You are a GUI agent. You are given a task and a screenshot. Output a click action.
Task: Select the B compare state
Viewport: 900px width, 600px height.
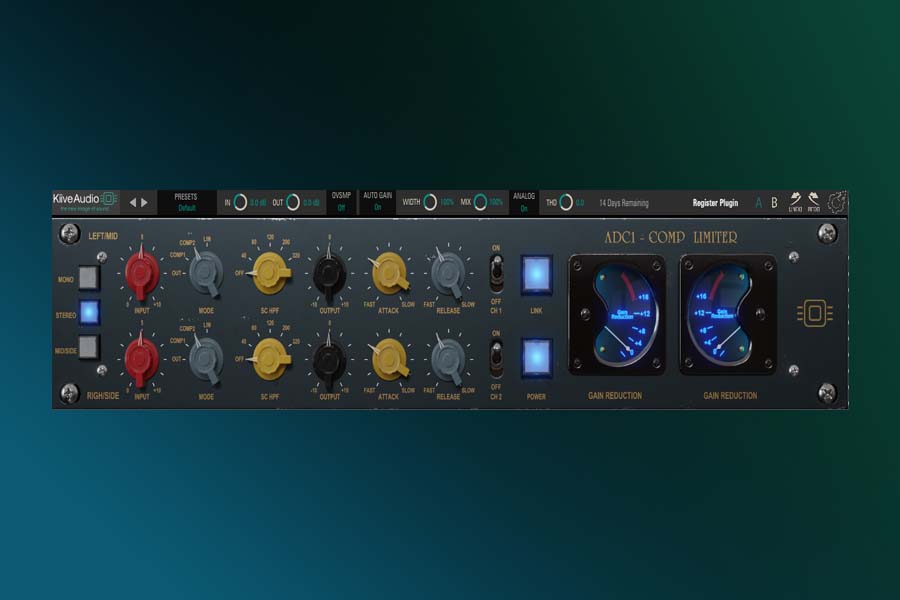click(774, 203)
